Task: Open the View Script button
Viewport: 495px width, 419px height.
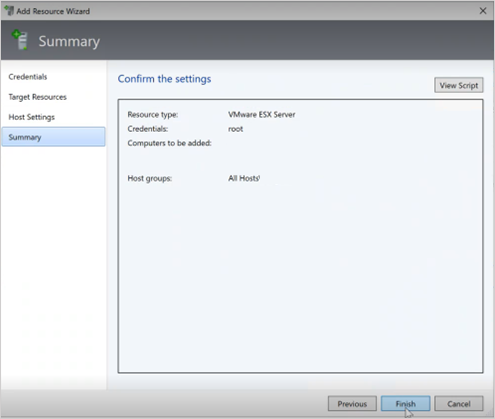Action: point(459,85)
